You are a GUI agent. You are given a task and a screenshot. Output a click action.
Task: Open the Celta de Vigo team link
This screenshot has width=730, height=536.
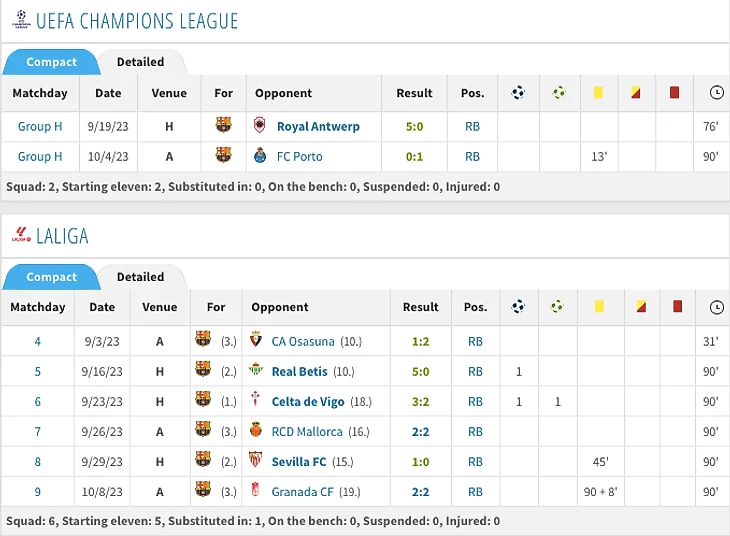tap(308, 401)
